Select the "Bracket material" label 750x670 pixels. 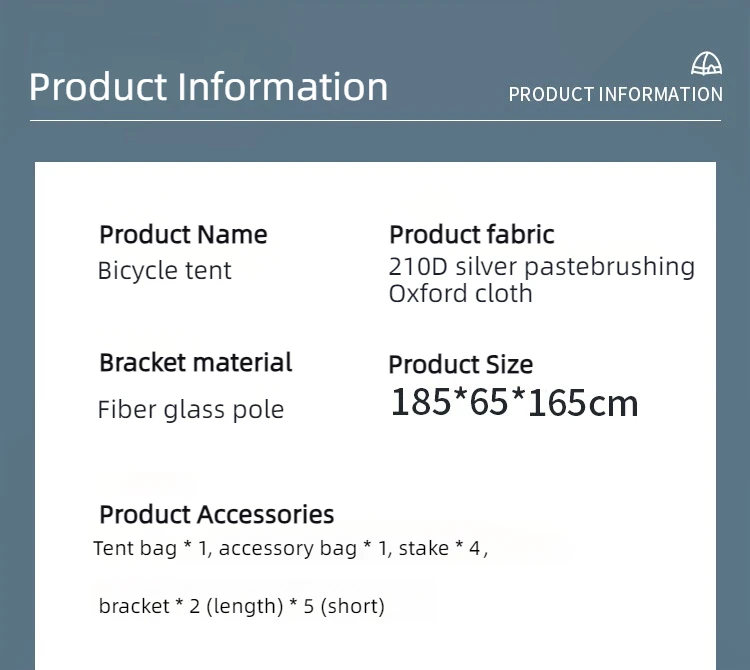coord(196,362)
